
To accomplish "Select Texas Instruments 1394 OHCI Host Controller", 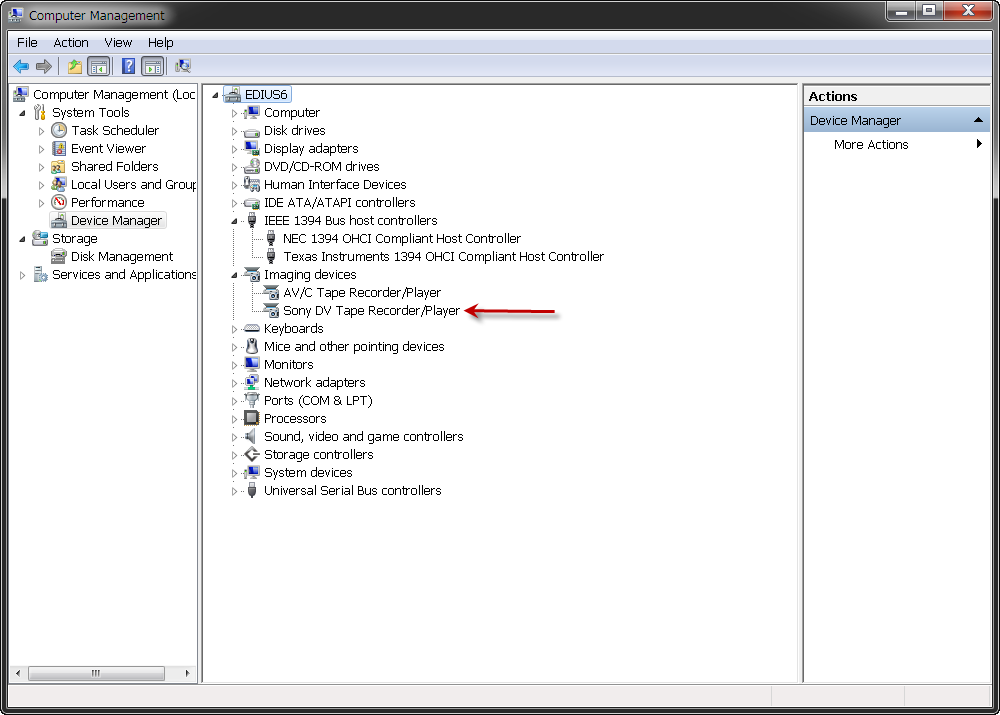I will pyautogui.click(x=443, y=256).
